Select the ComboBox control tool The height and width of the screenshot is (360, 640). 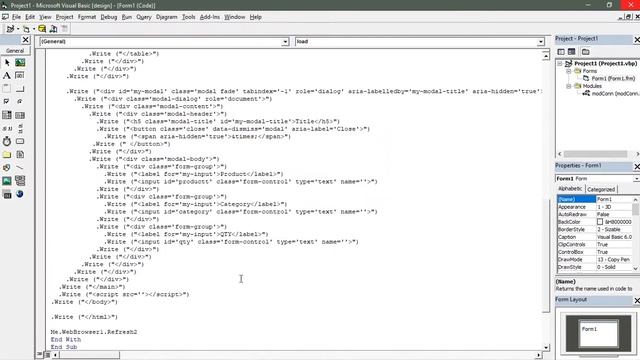7,115
